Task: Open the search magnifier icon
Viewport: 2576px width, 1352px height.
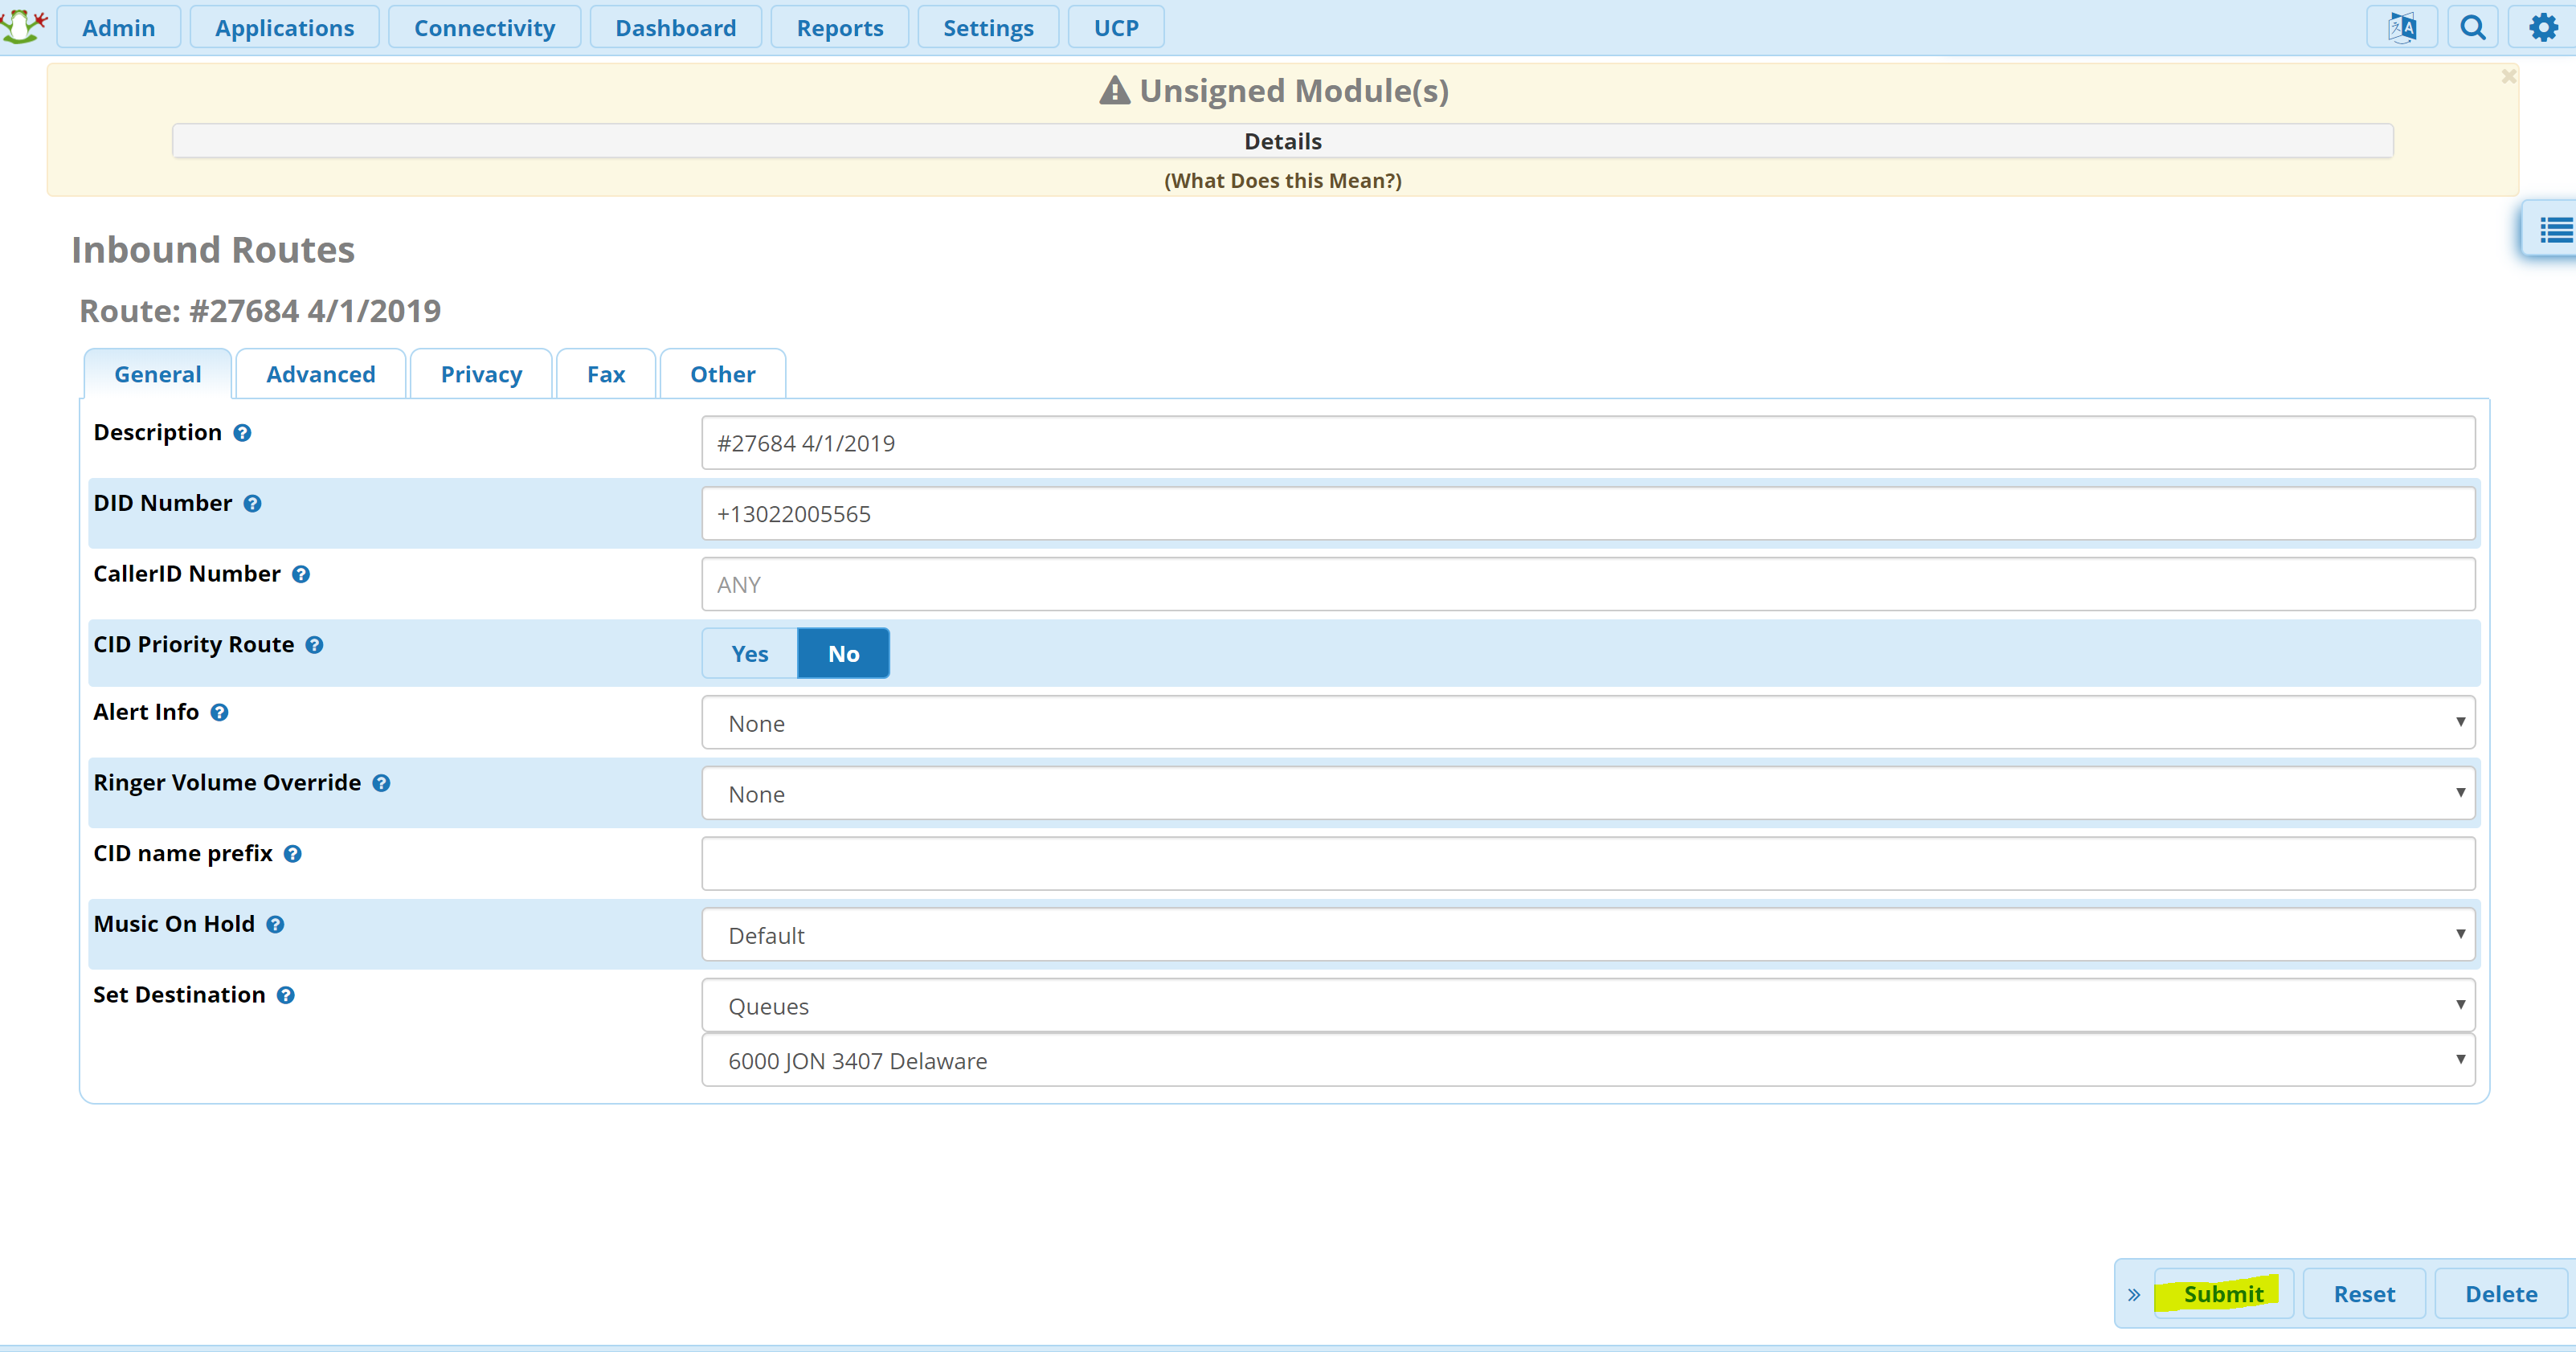Action: [x=2473, y=27]
